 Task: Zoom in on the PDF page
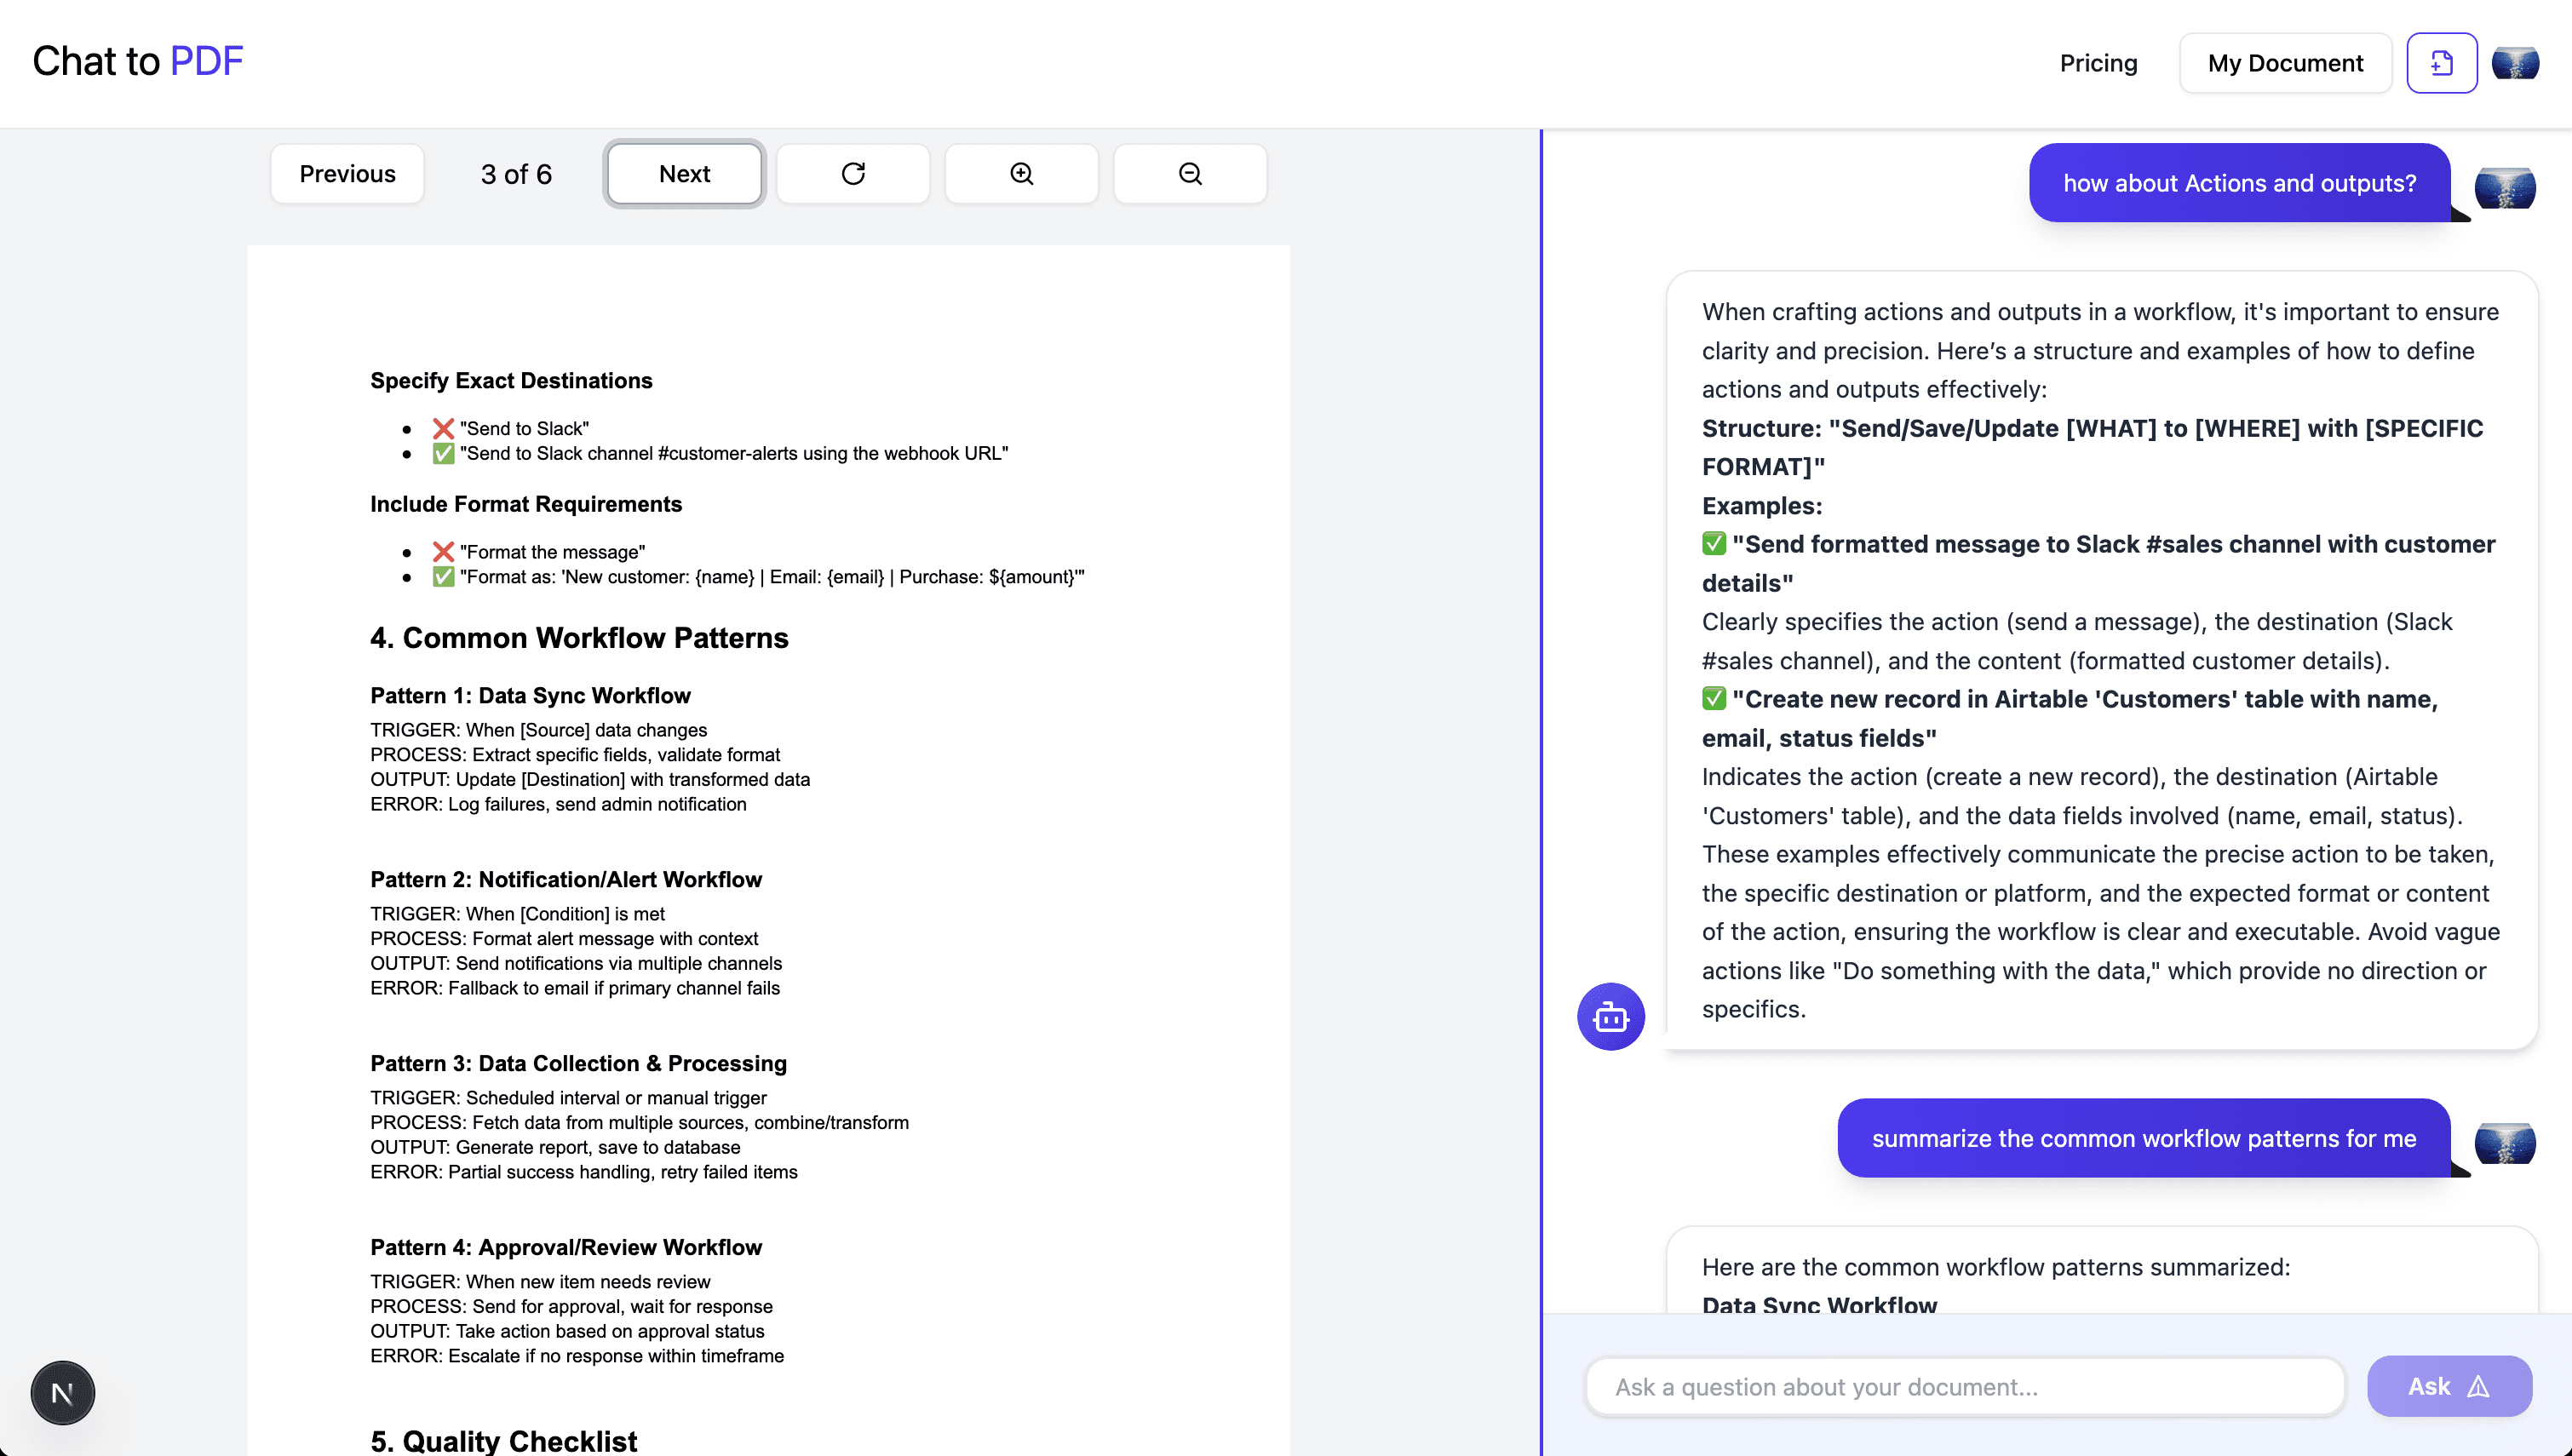click(1021, 174)
